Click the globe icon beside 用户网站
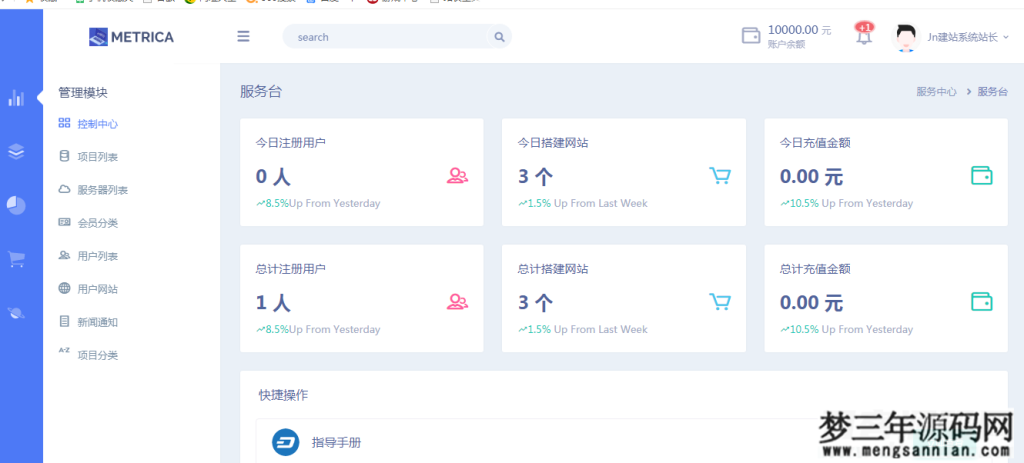Viewport: 1024px width, 463px height. [x=64, y=288]
